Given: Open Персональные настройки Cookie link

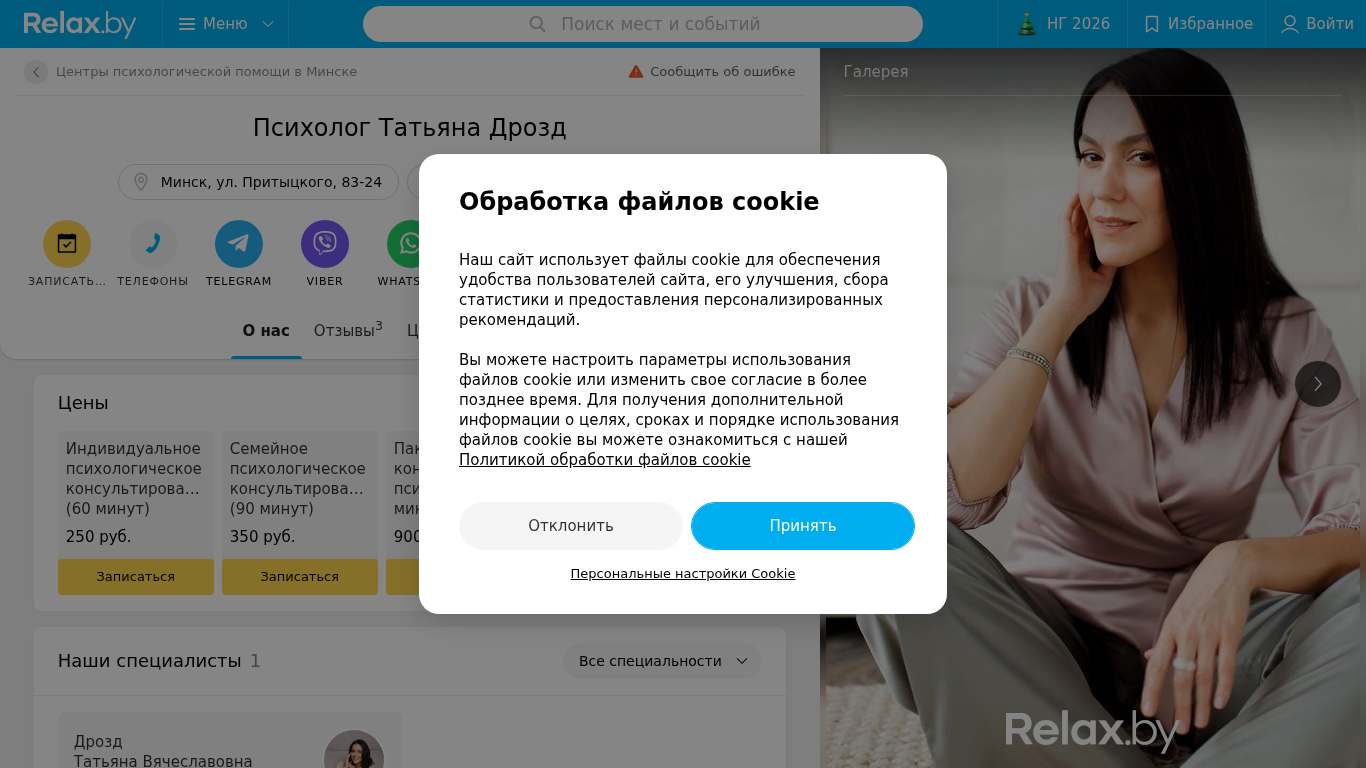Looking at the screenshot, I should [683, 574].
